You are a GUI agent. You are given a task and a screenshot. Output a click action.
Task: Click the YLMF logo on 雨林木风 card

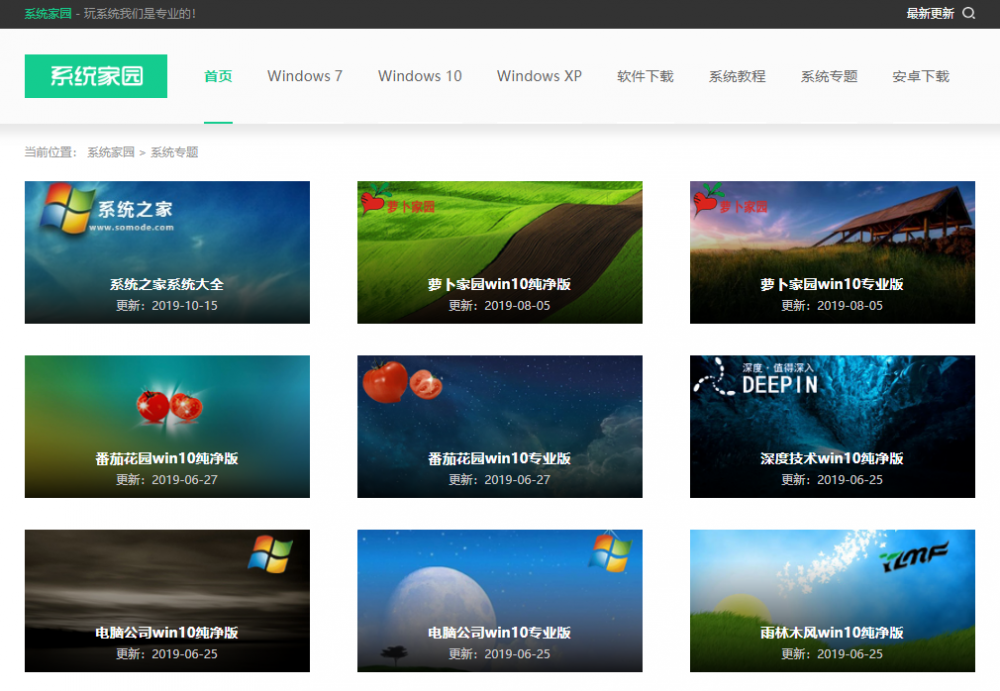(x=914, y=556)
